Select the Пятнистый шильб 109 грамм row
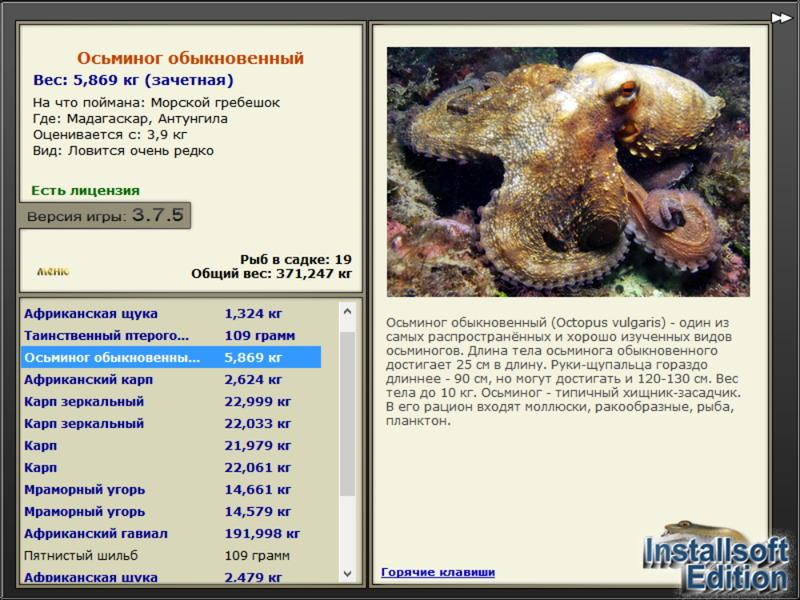The image size is (800, 600). (171, 556)
